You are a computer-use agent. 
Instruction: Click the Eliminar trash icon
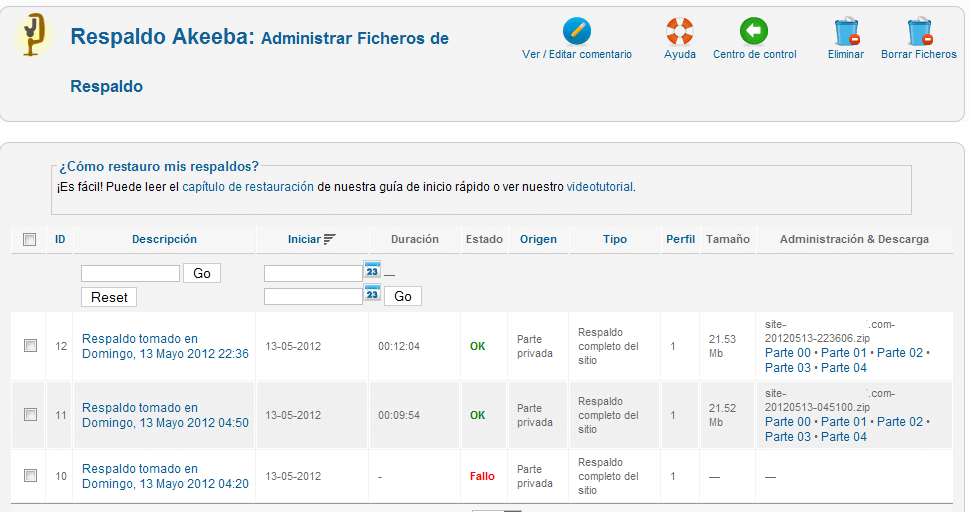(x=846, y=31)
